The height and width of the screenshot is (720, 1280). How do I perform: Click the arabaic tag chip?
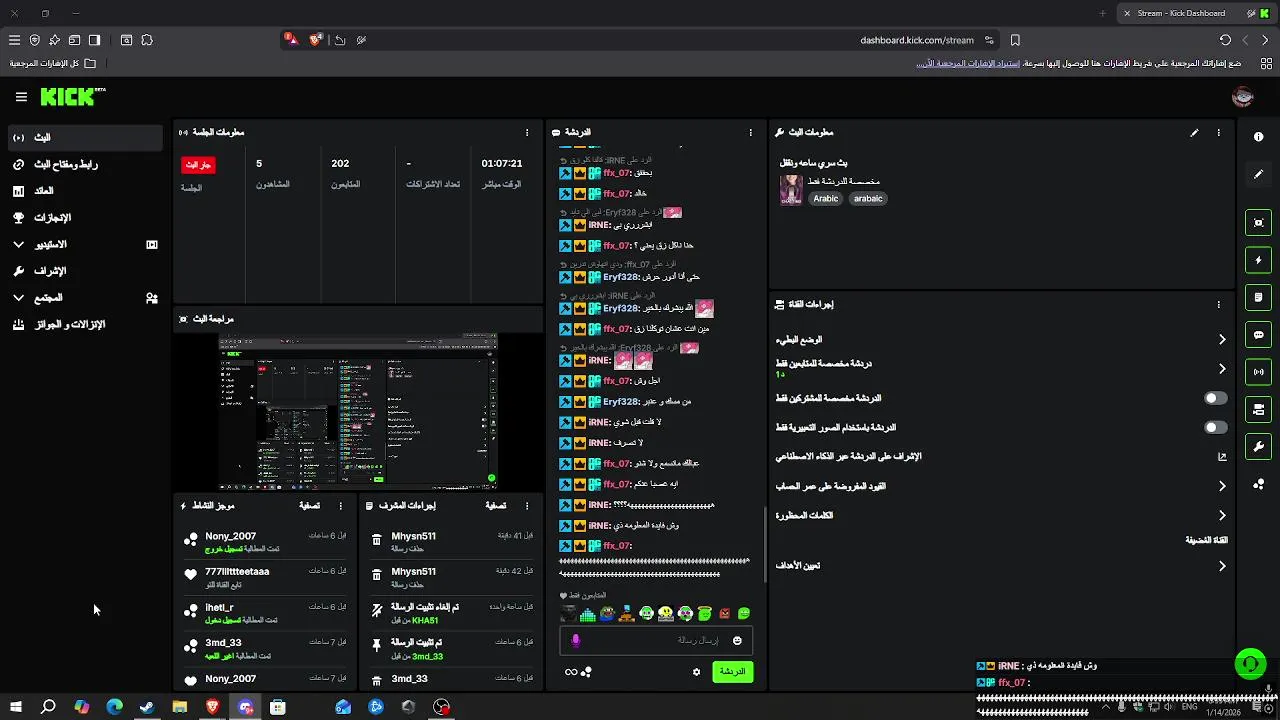[868, 199]
